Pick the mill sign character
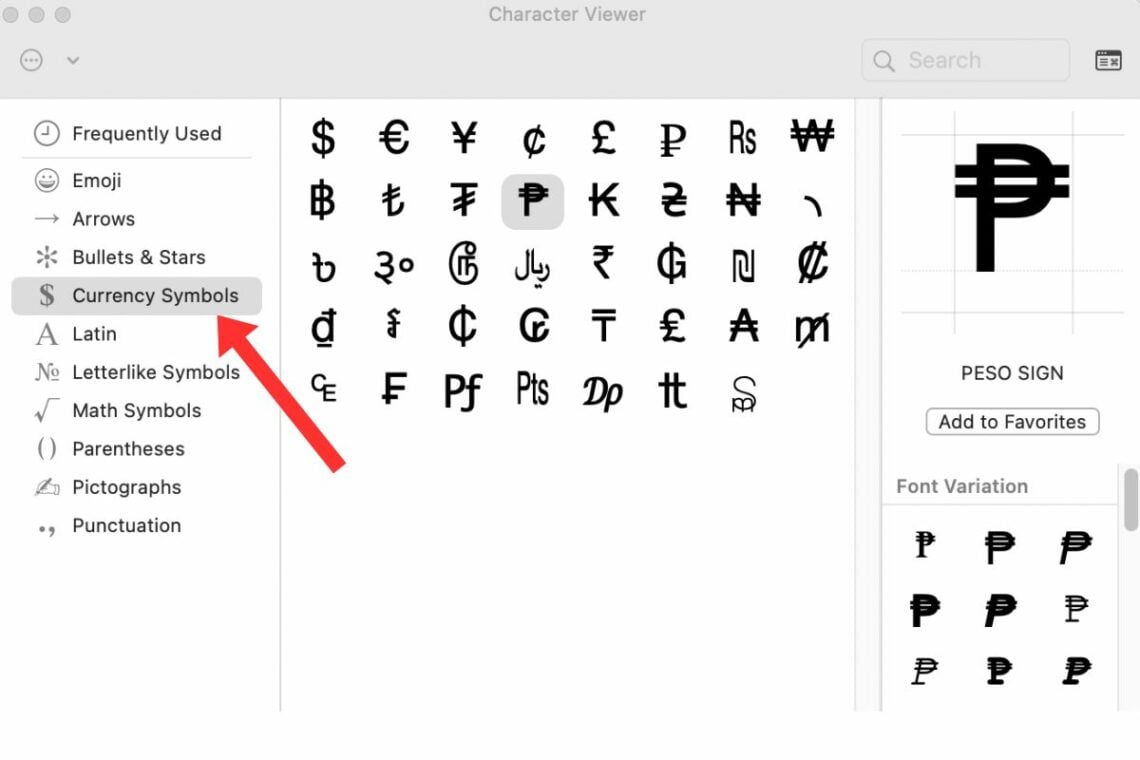 click(x=813, y=329)
